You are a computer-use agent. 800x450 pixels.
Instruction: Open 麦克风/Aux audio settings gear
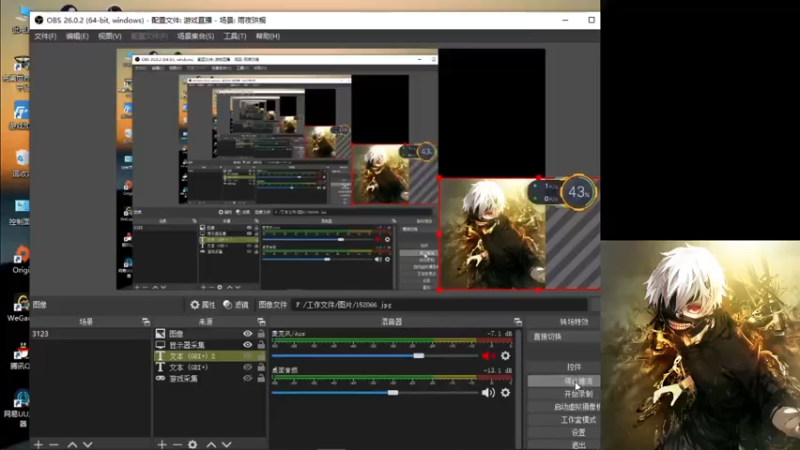click(x=505, y=356)
